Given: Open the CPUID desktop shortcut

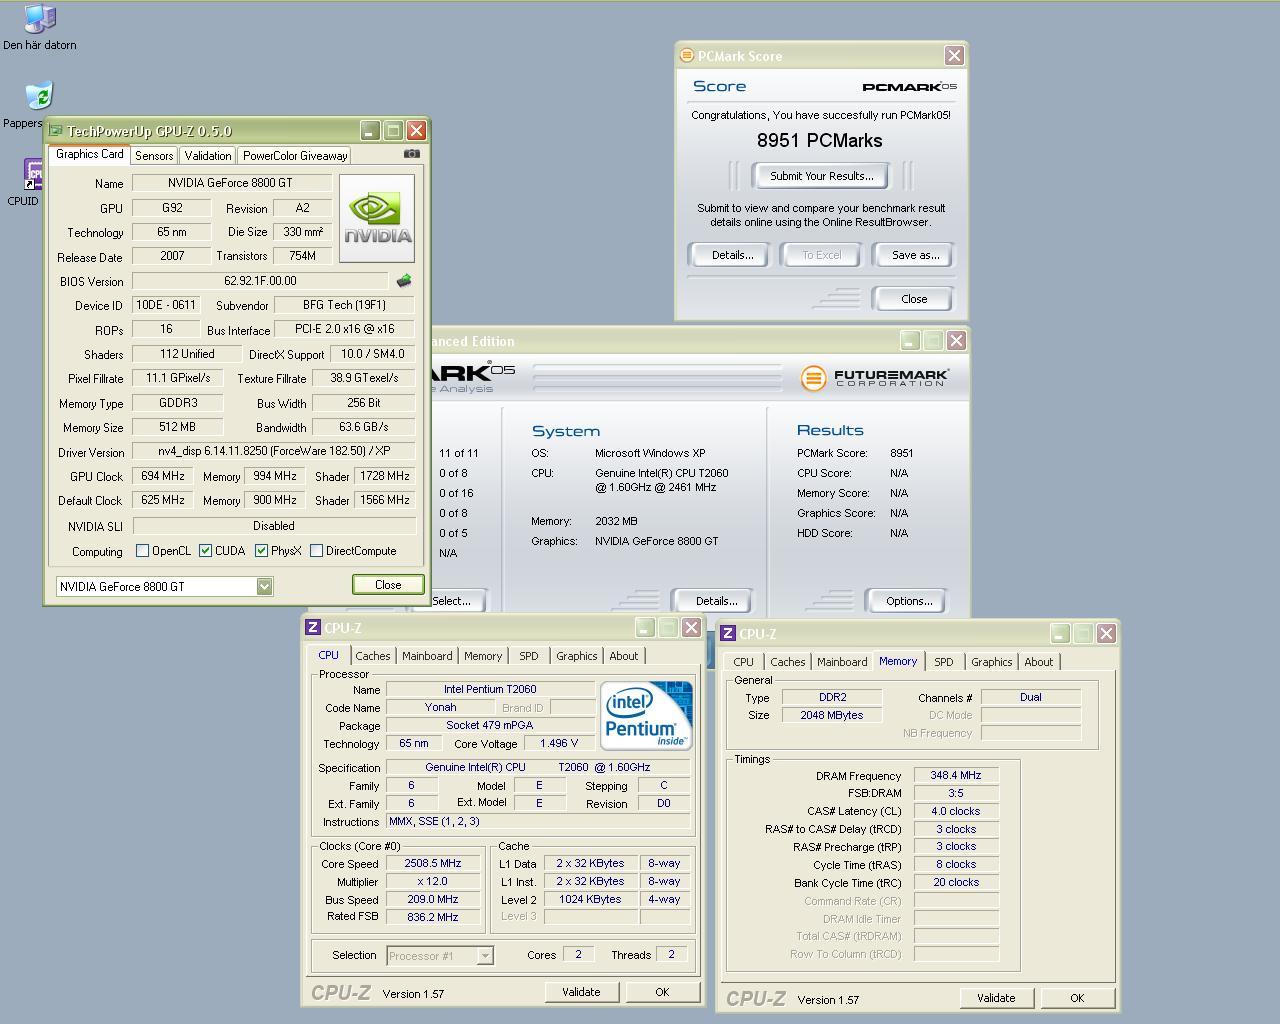Looking at the screenshot, I should click(x=33, y=173).
